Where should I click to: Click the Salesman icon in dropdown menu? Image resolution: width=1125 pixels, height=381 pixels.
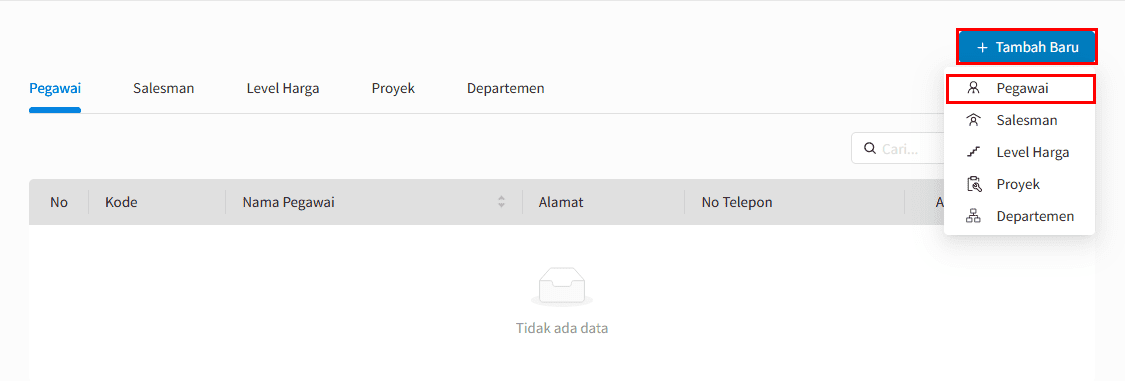[974, 120]
